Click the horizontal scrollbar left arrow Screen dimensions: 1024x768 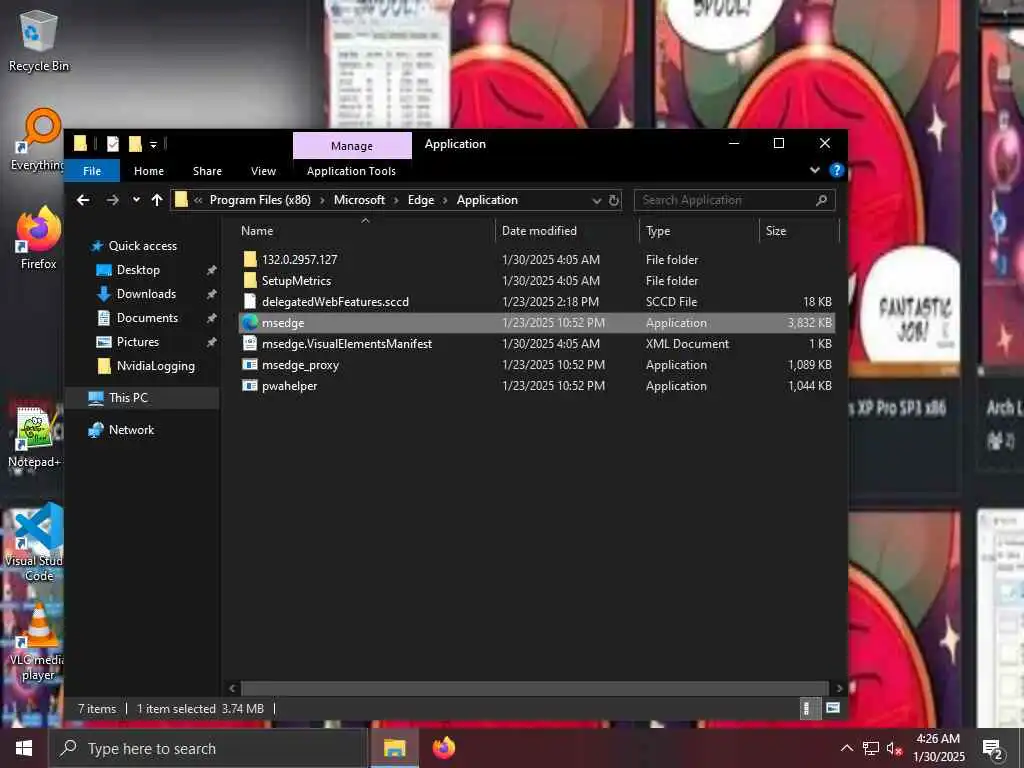232,688
